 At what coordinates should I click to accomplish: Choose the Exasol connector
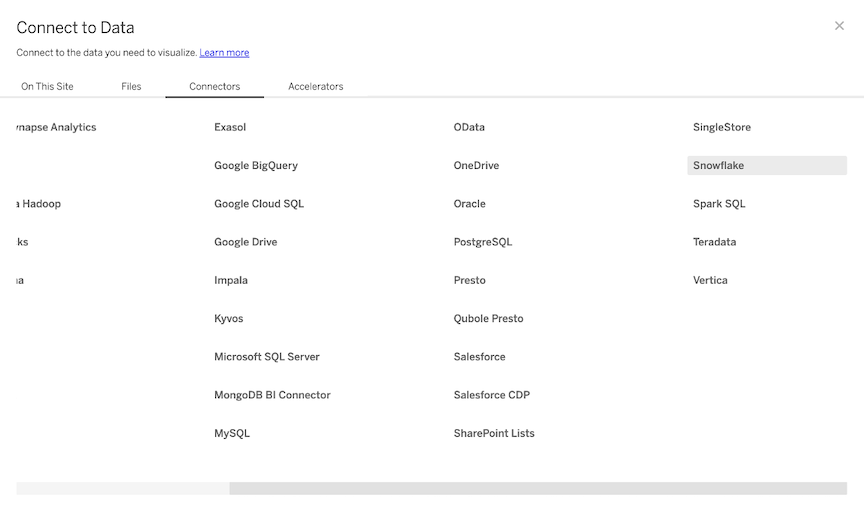tap(230, 128)
